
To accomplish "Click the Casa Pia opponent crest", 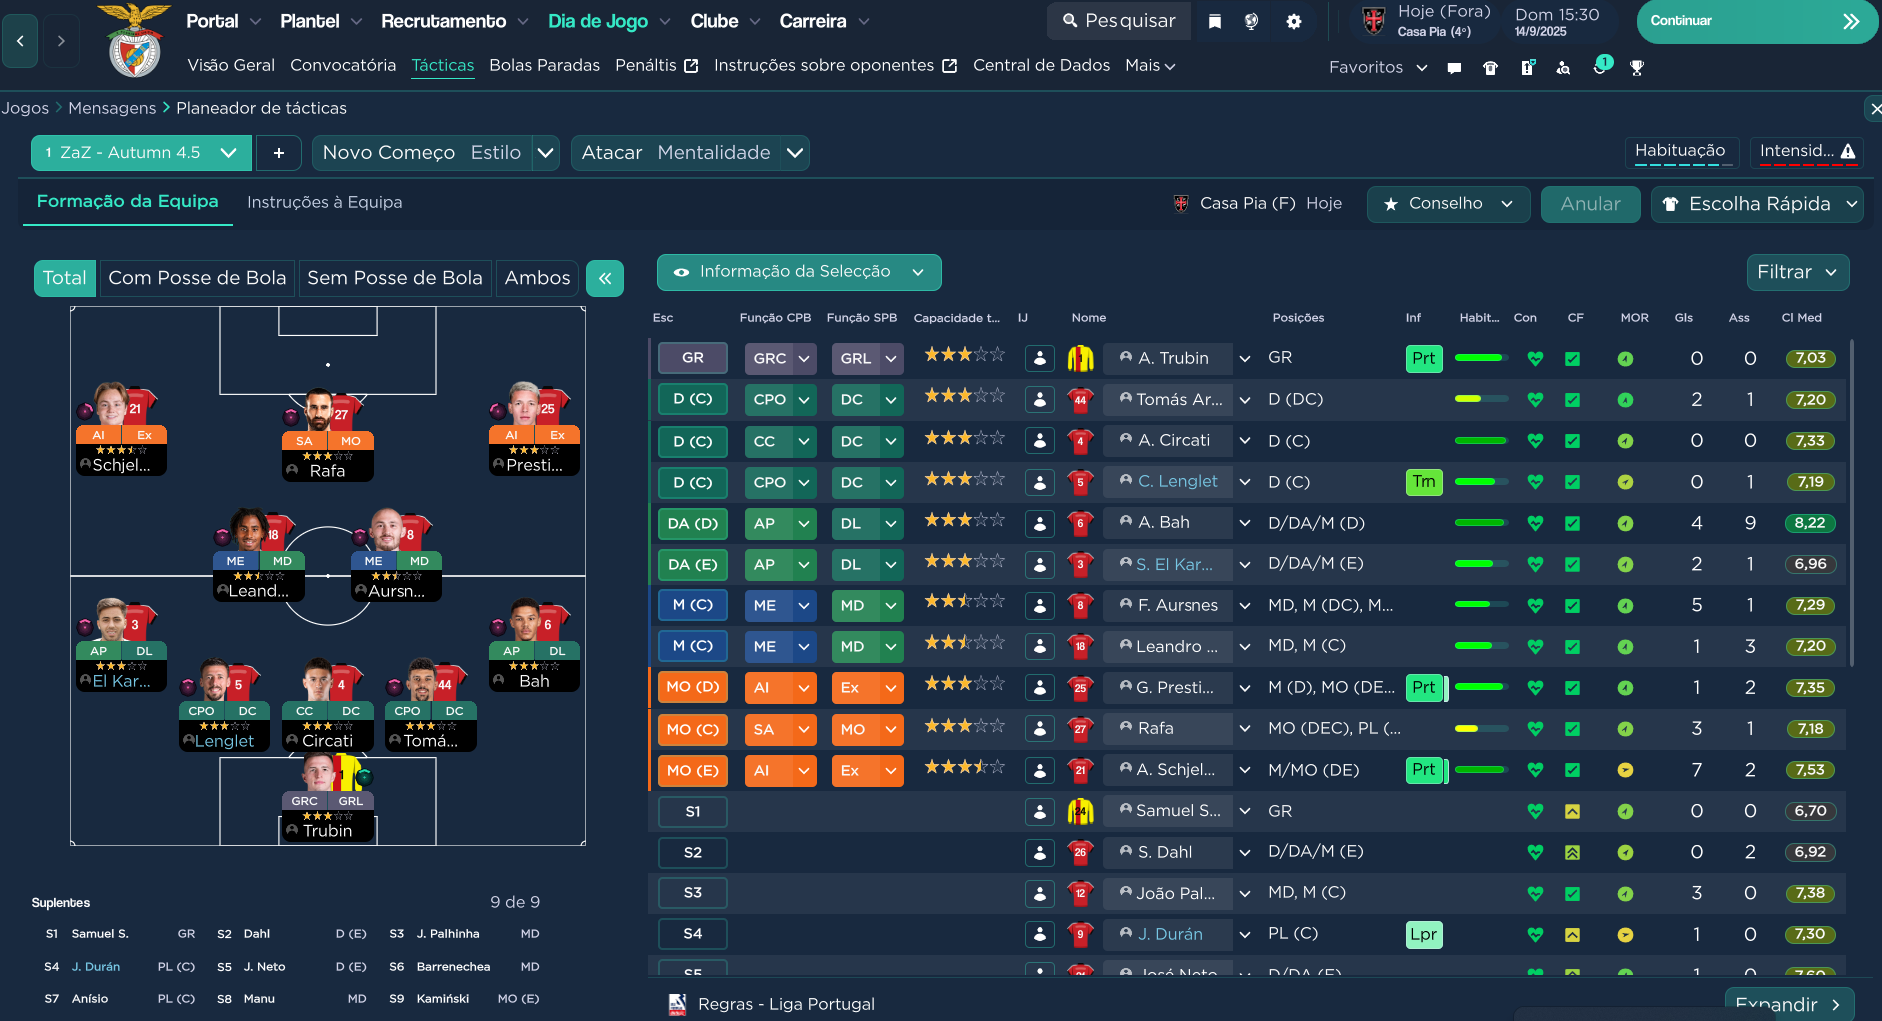I will 1374,20.
